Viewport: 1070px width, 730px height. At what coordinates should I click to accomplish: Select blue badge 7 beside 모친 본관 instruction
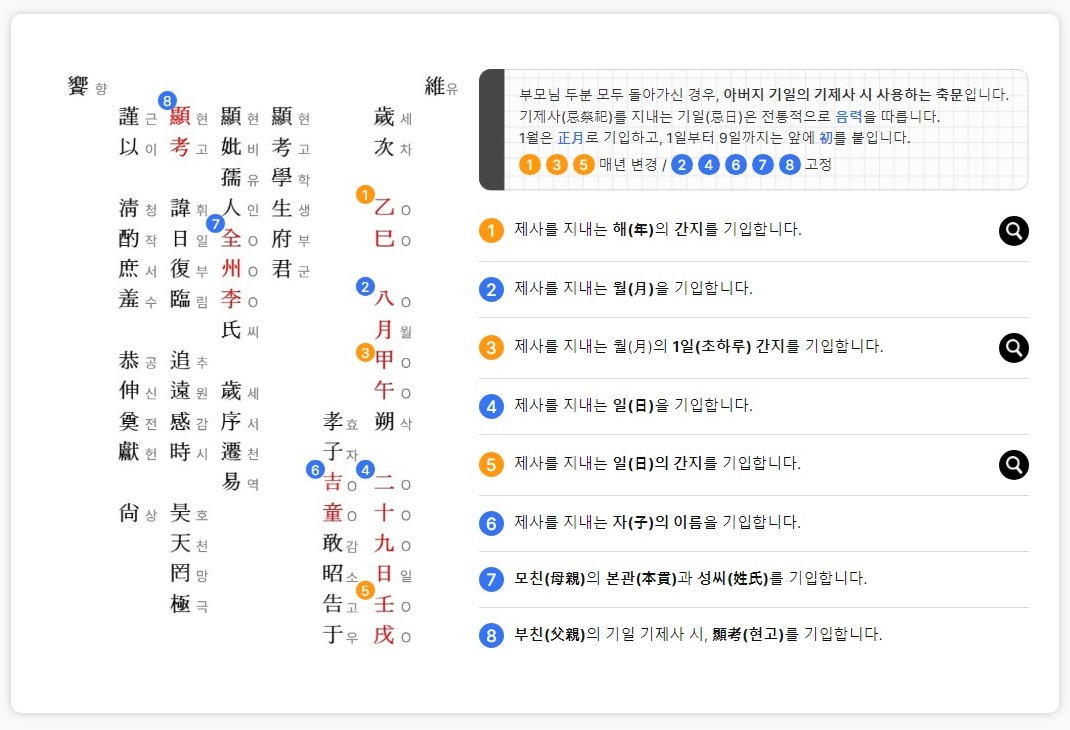coord(491,579)
